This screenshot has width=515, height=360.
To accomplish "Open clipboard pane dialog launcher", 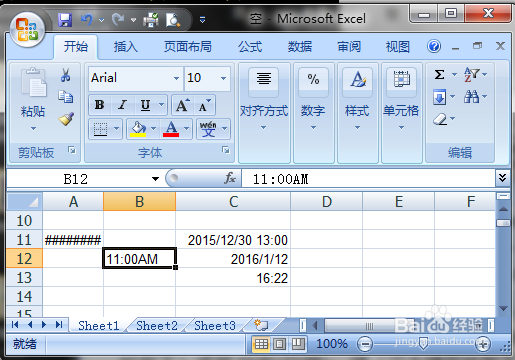I will tap(72, 150).
